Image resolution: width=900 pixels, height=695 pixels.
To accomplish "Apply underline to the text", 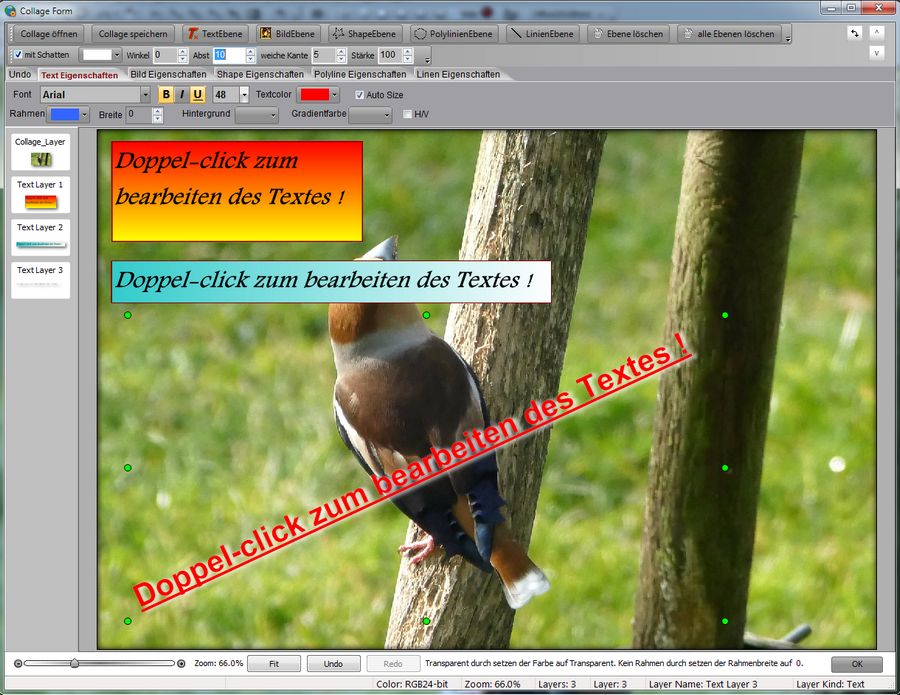I will tap(199, 94).
